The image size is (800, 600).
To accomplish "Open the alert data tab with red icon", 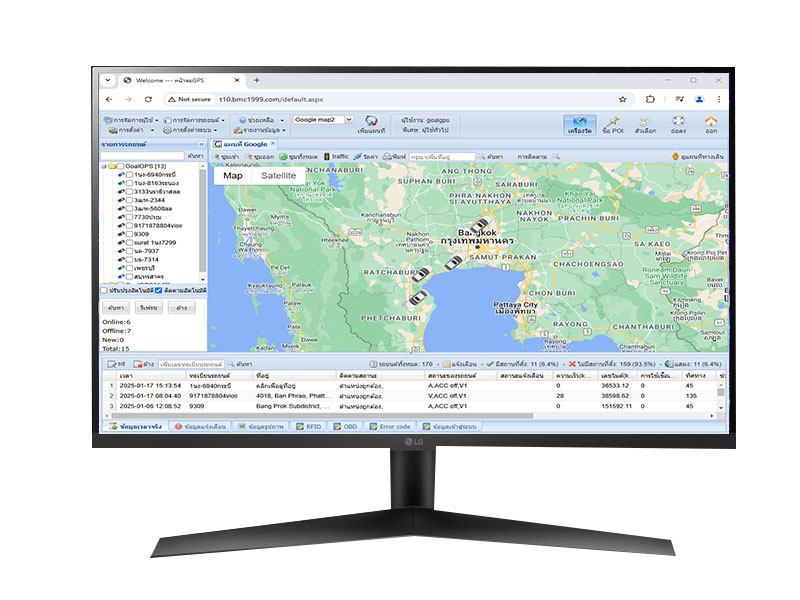I will pos(200,427).
